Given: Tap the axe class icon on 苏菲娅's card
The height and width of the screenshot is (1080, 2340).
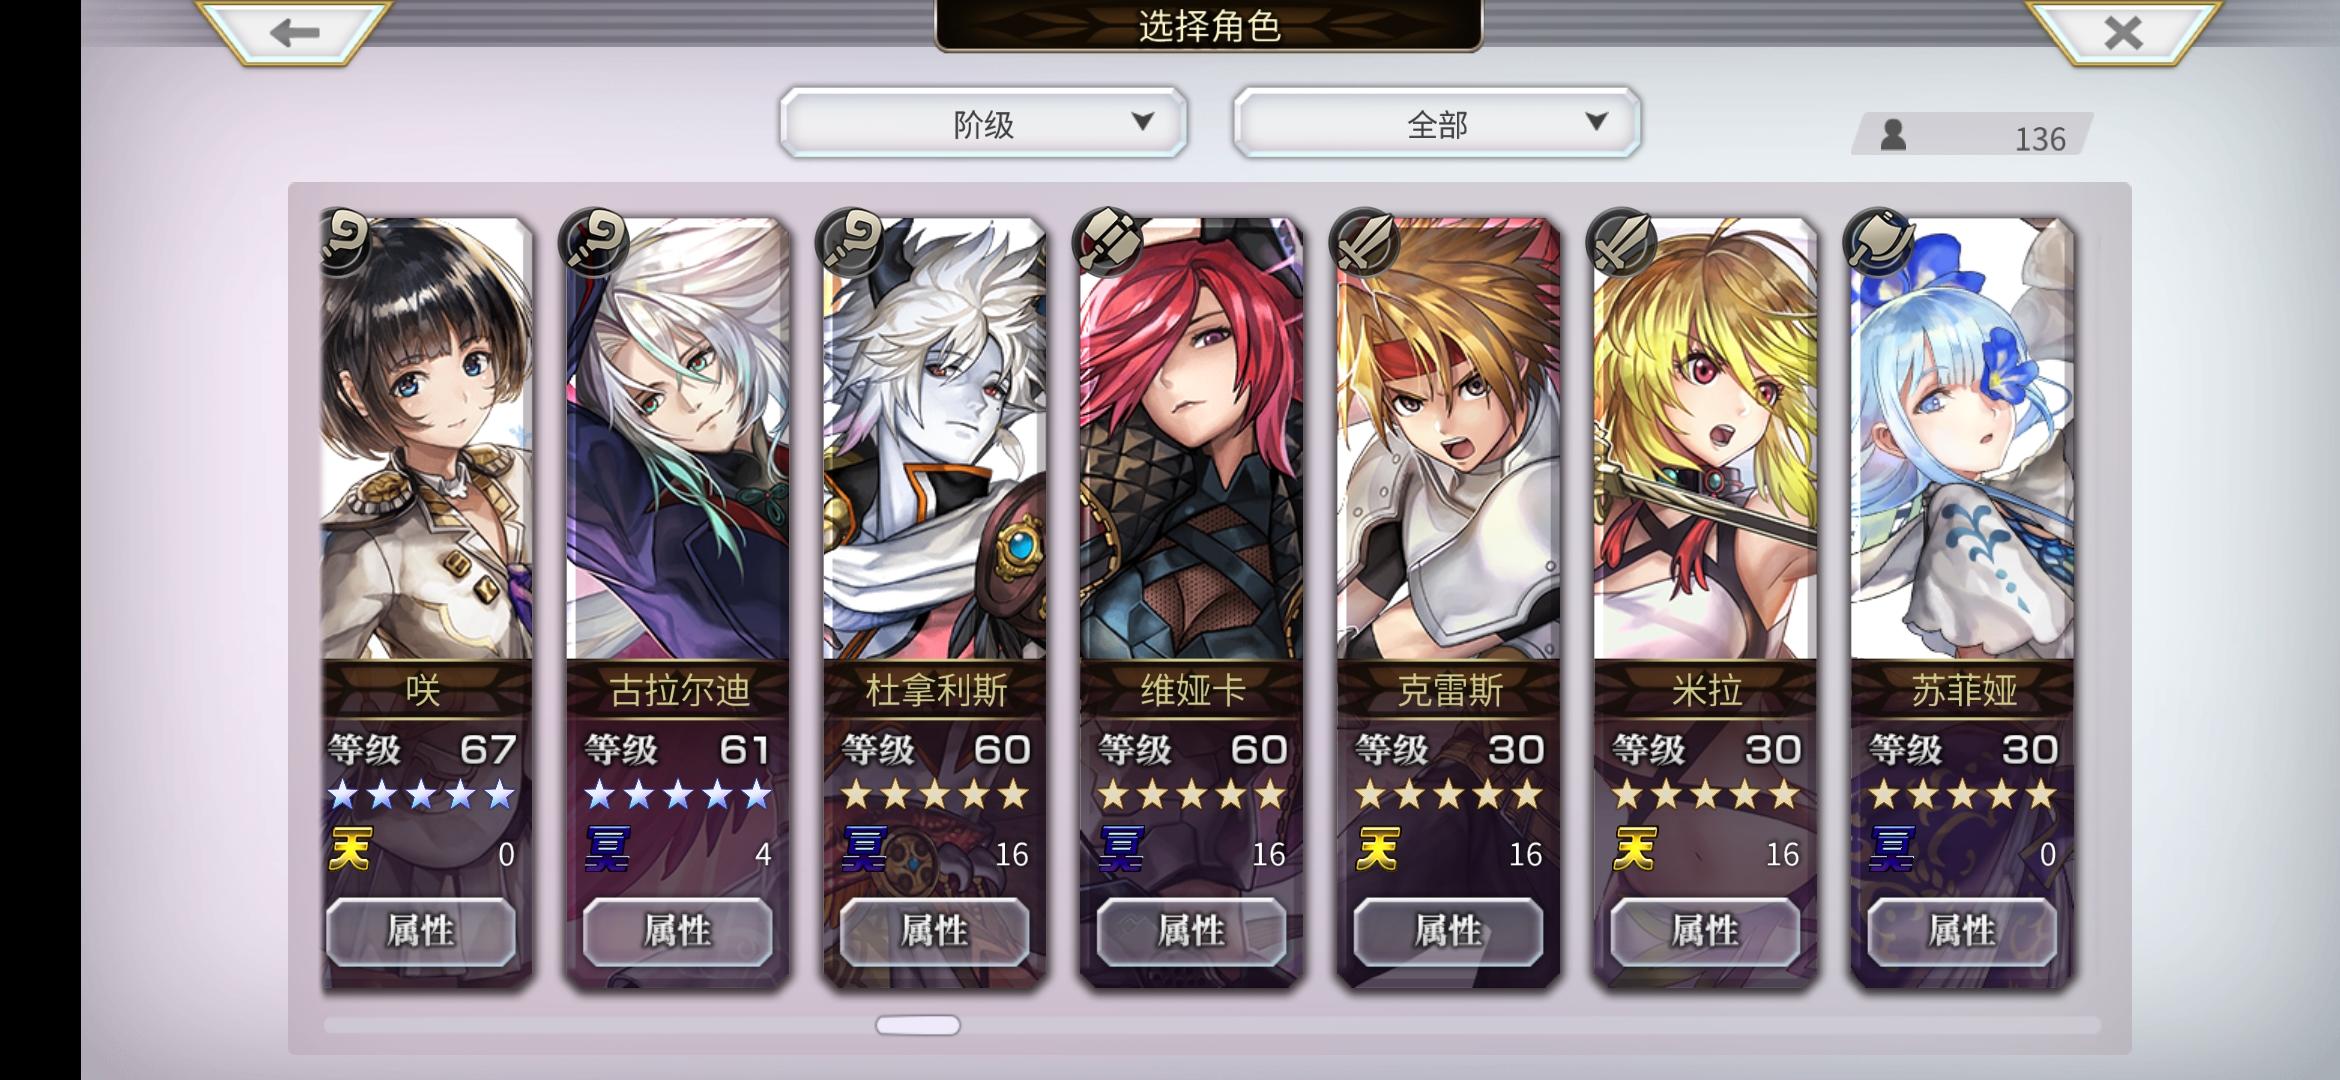Looking at the screenshot, I should 1878,241.
